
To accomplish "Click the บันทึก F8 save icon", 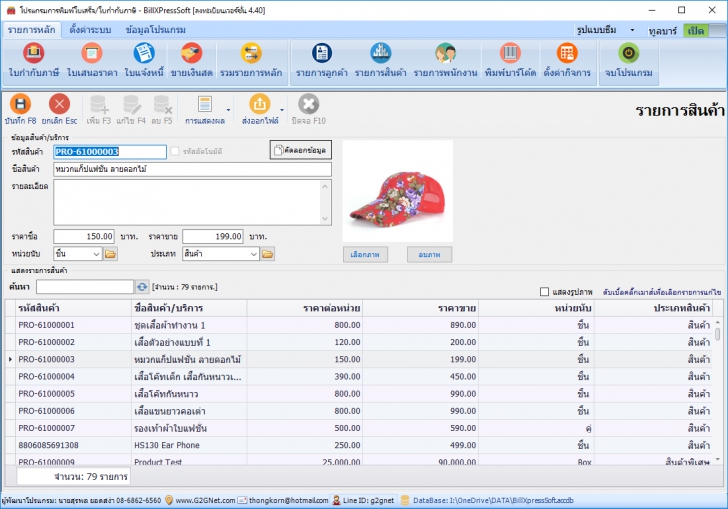I will pyautogui.click(x=20, y=104).
